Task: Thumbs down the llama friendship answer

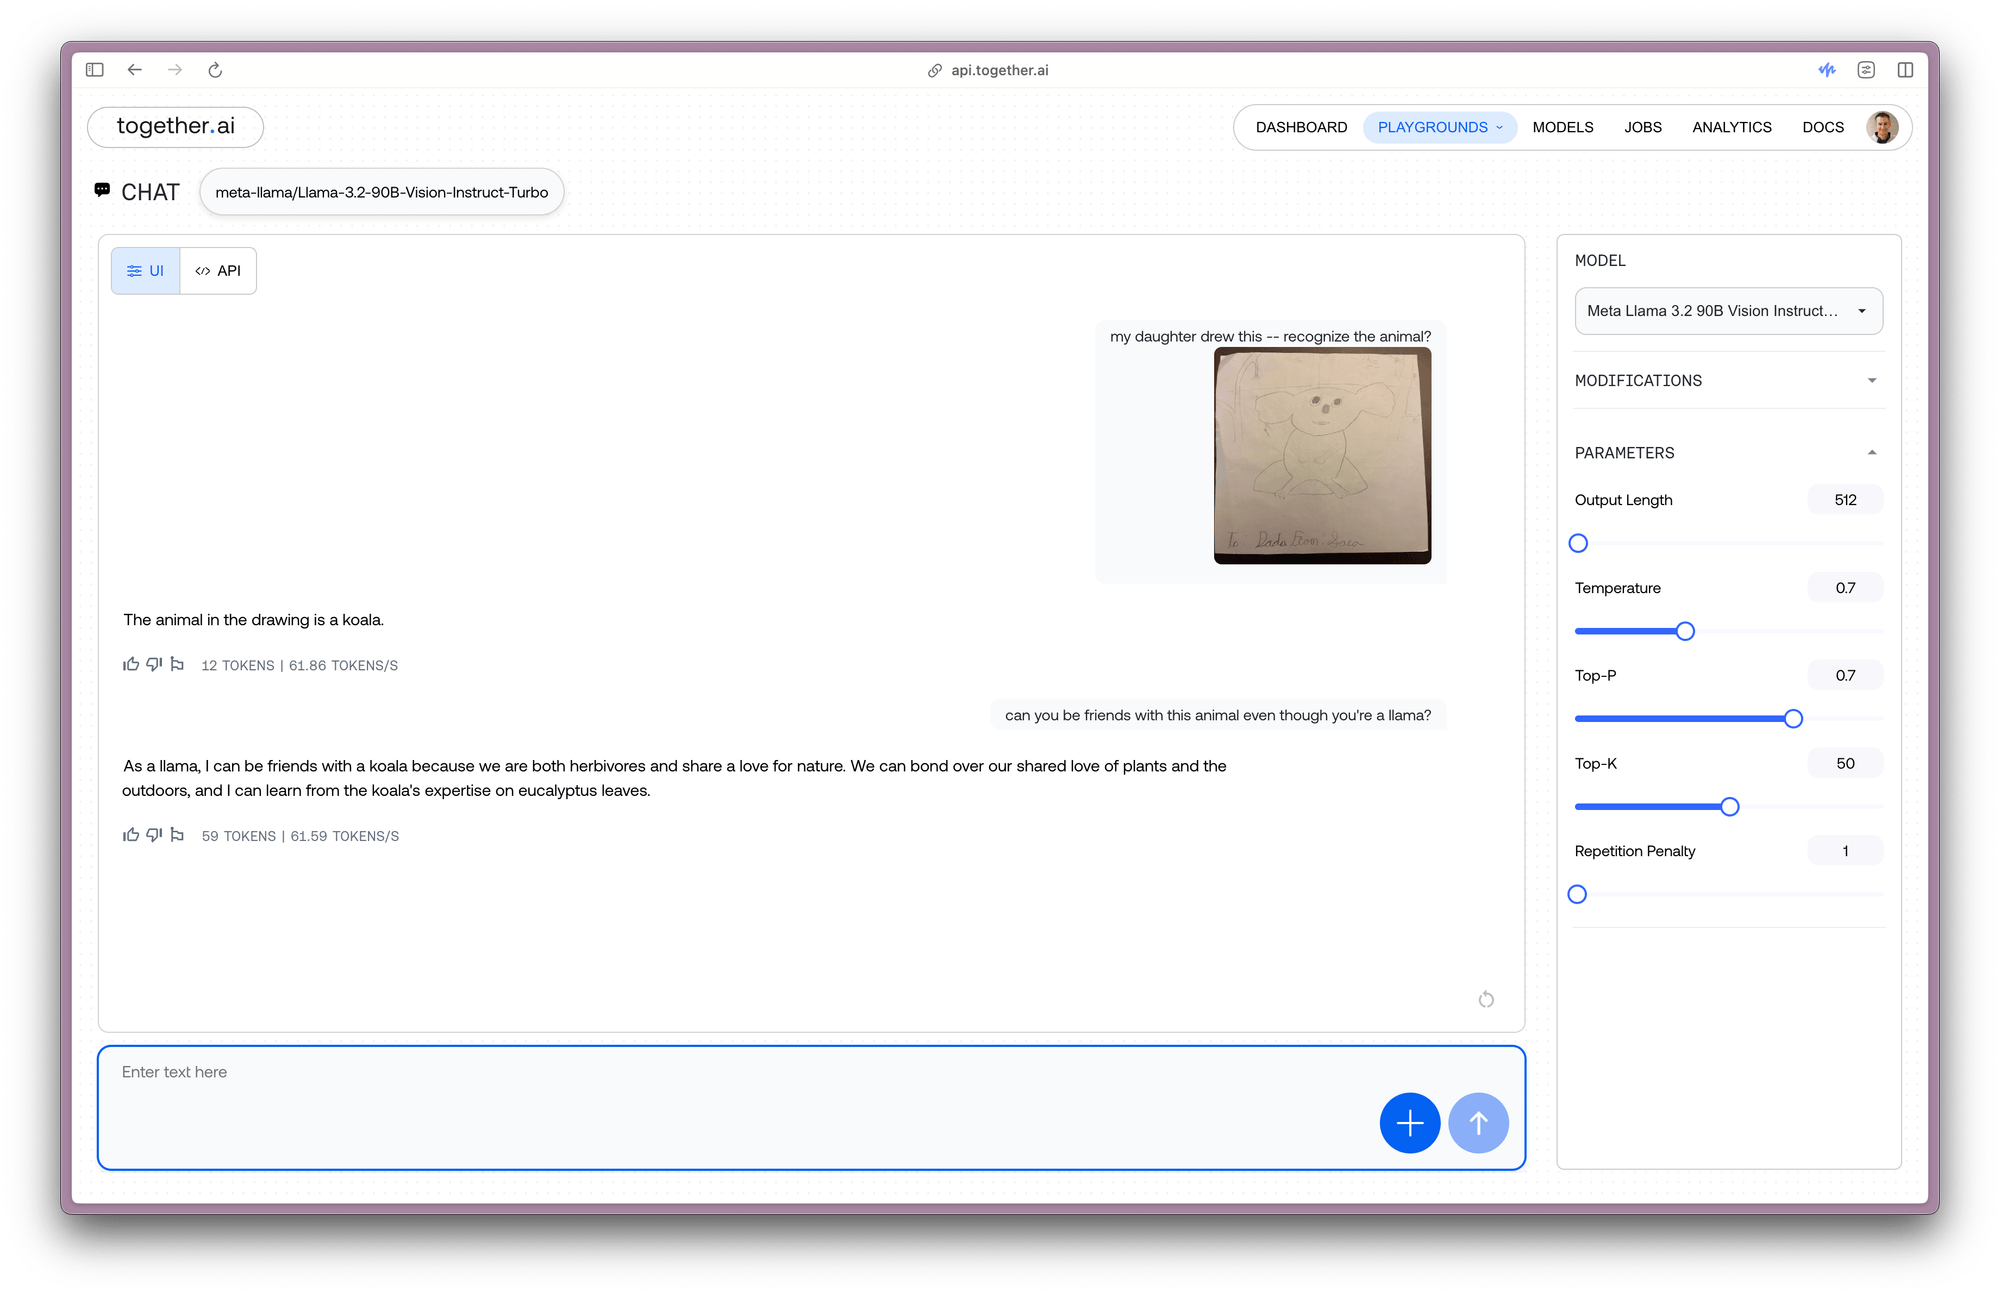Action: pos(154,836)
